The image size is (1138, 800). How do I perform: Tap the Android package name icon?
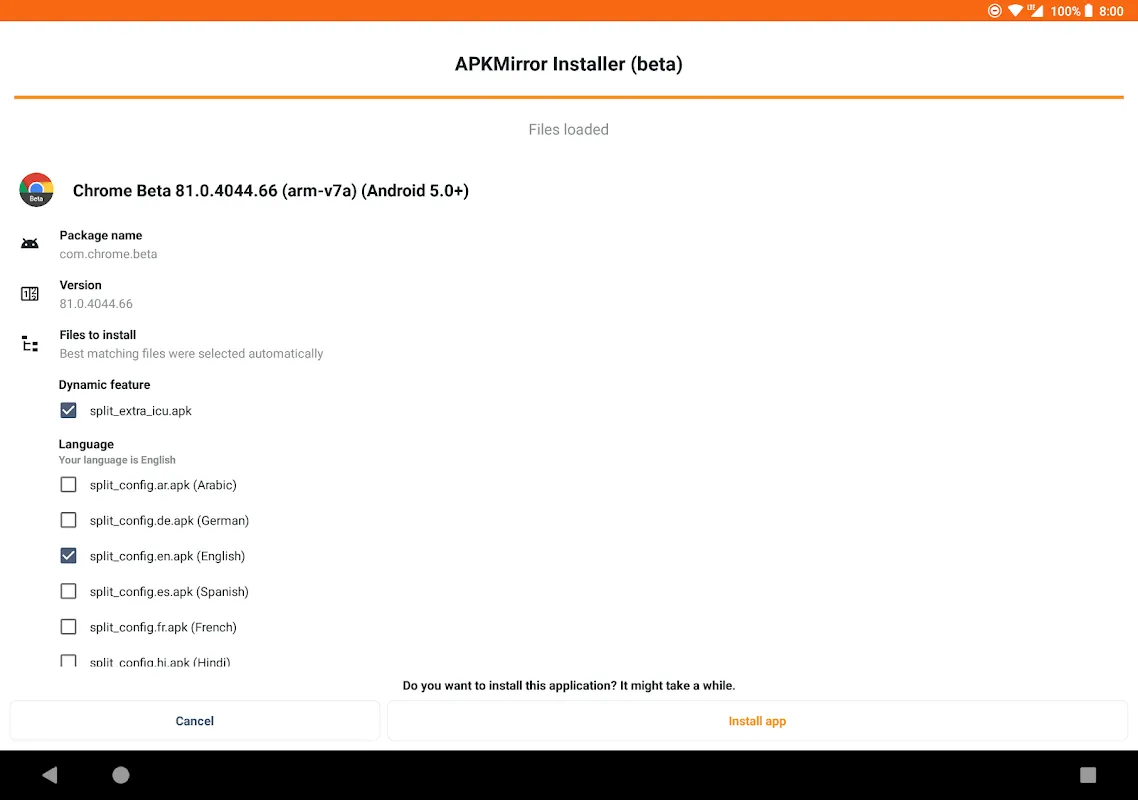30,244
